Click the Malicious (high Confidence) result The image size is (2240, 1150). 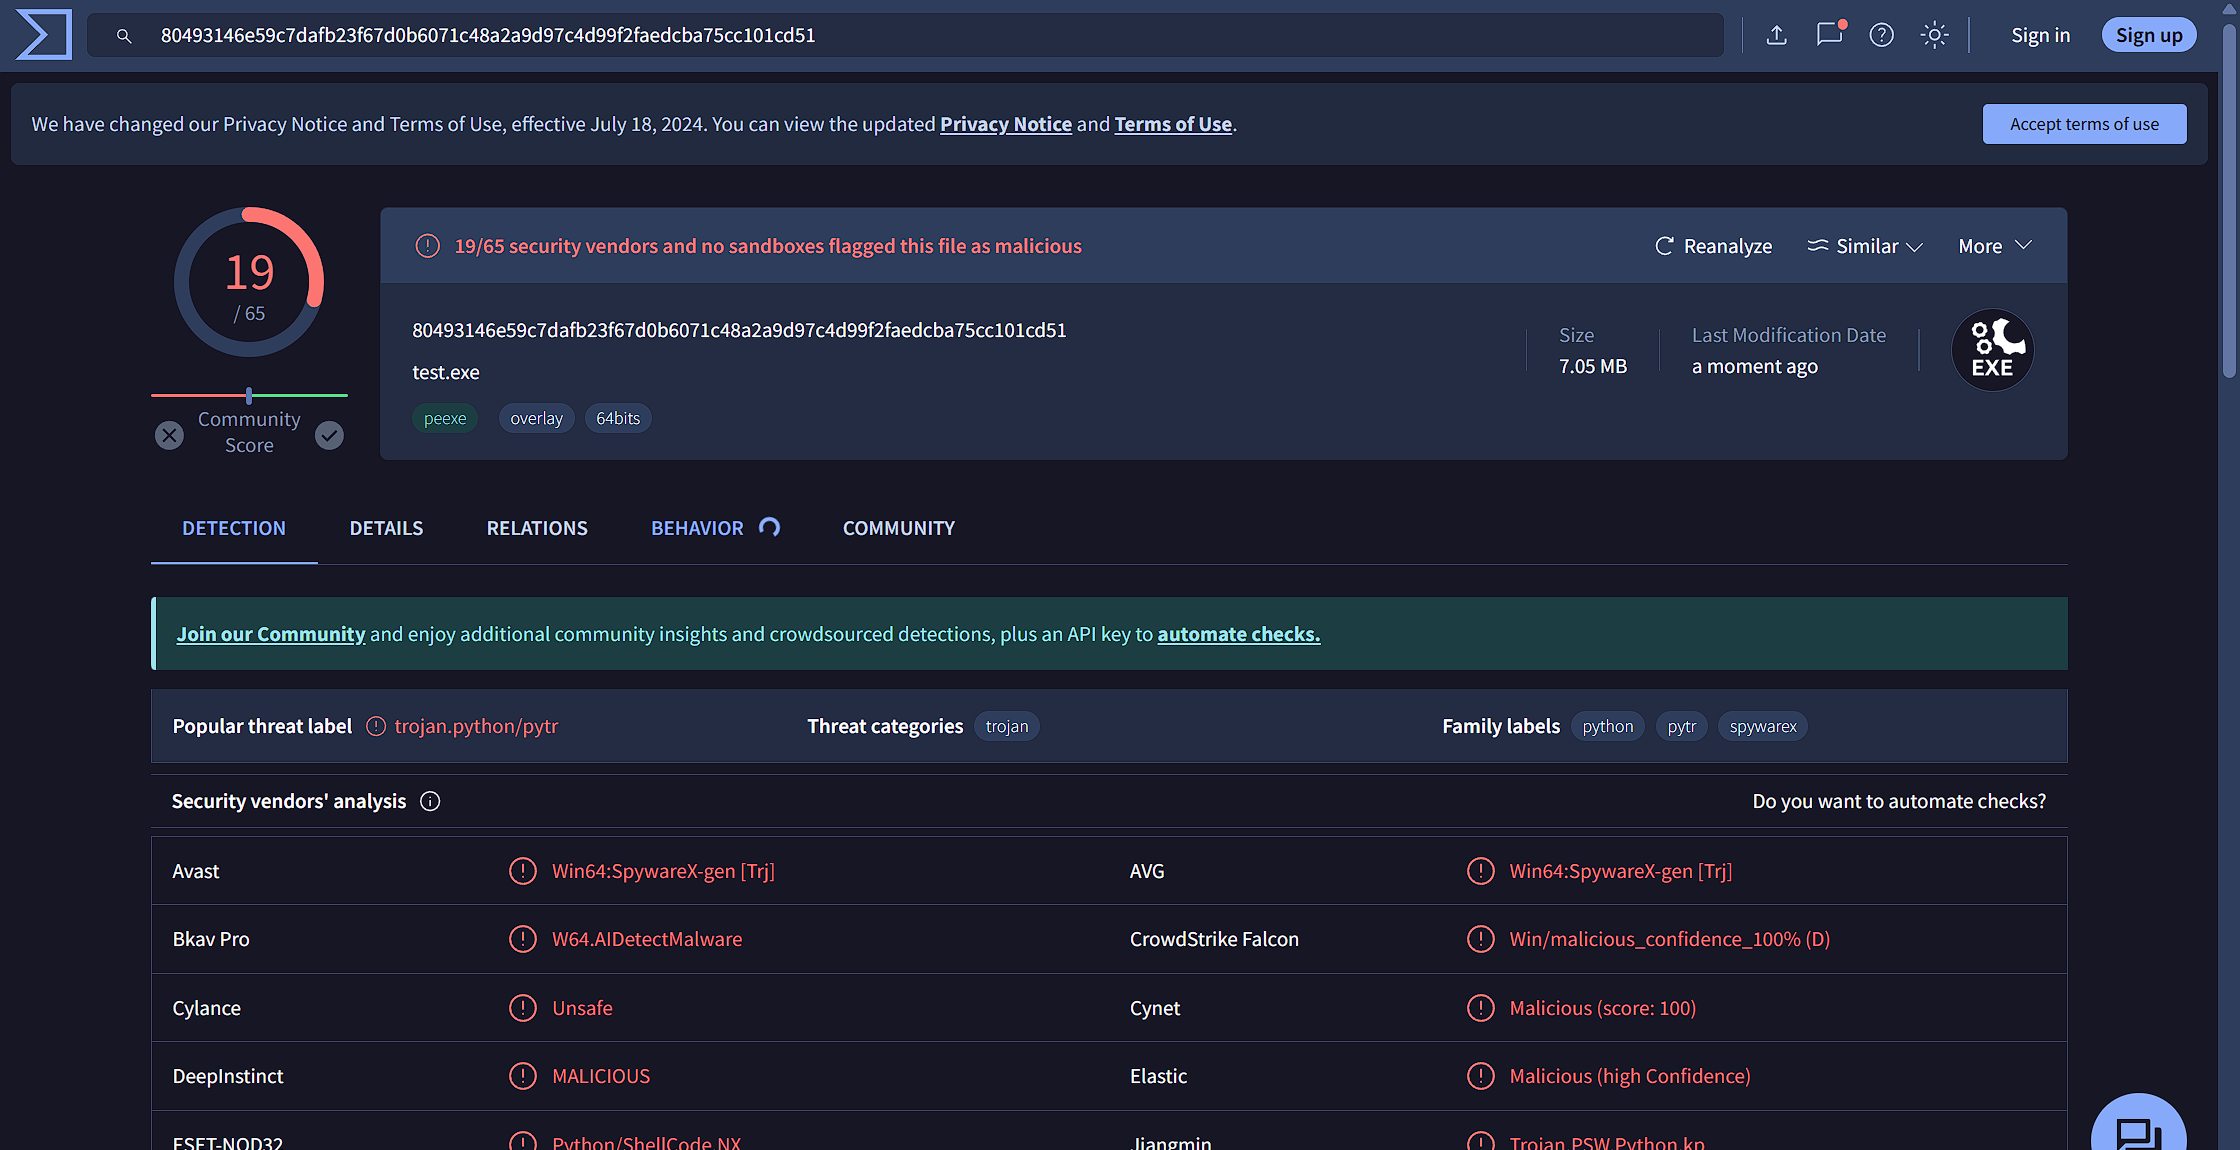coord(1630,1076)
